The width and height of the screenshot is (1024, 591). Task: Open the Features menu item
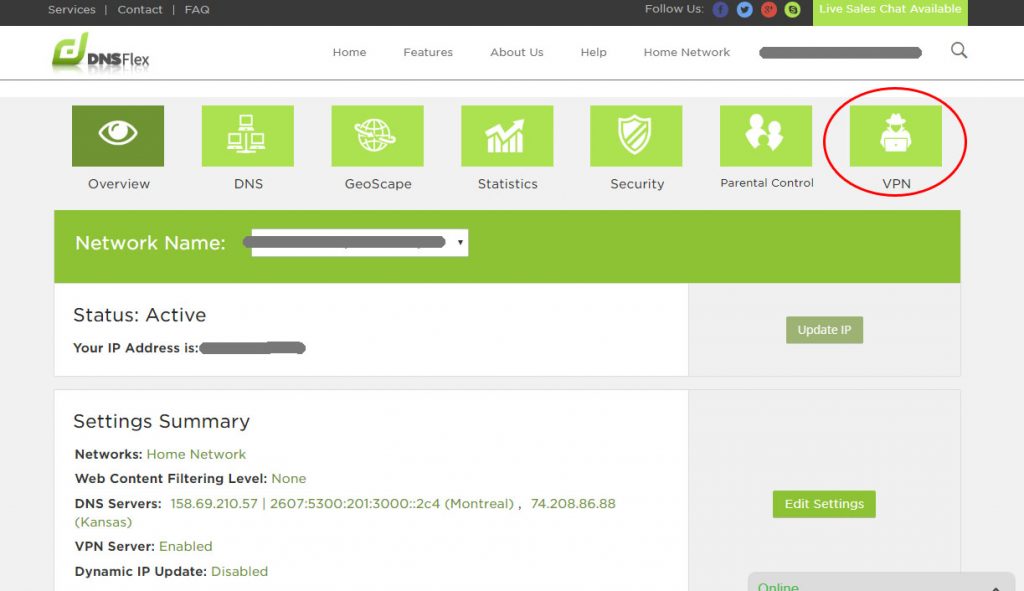(x=428, y=52)
